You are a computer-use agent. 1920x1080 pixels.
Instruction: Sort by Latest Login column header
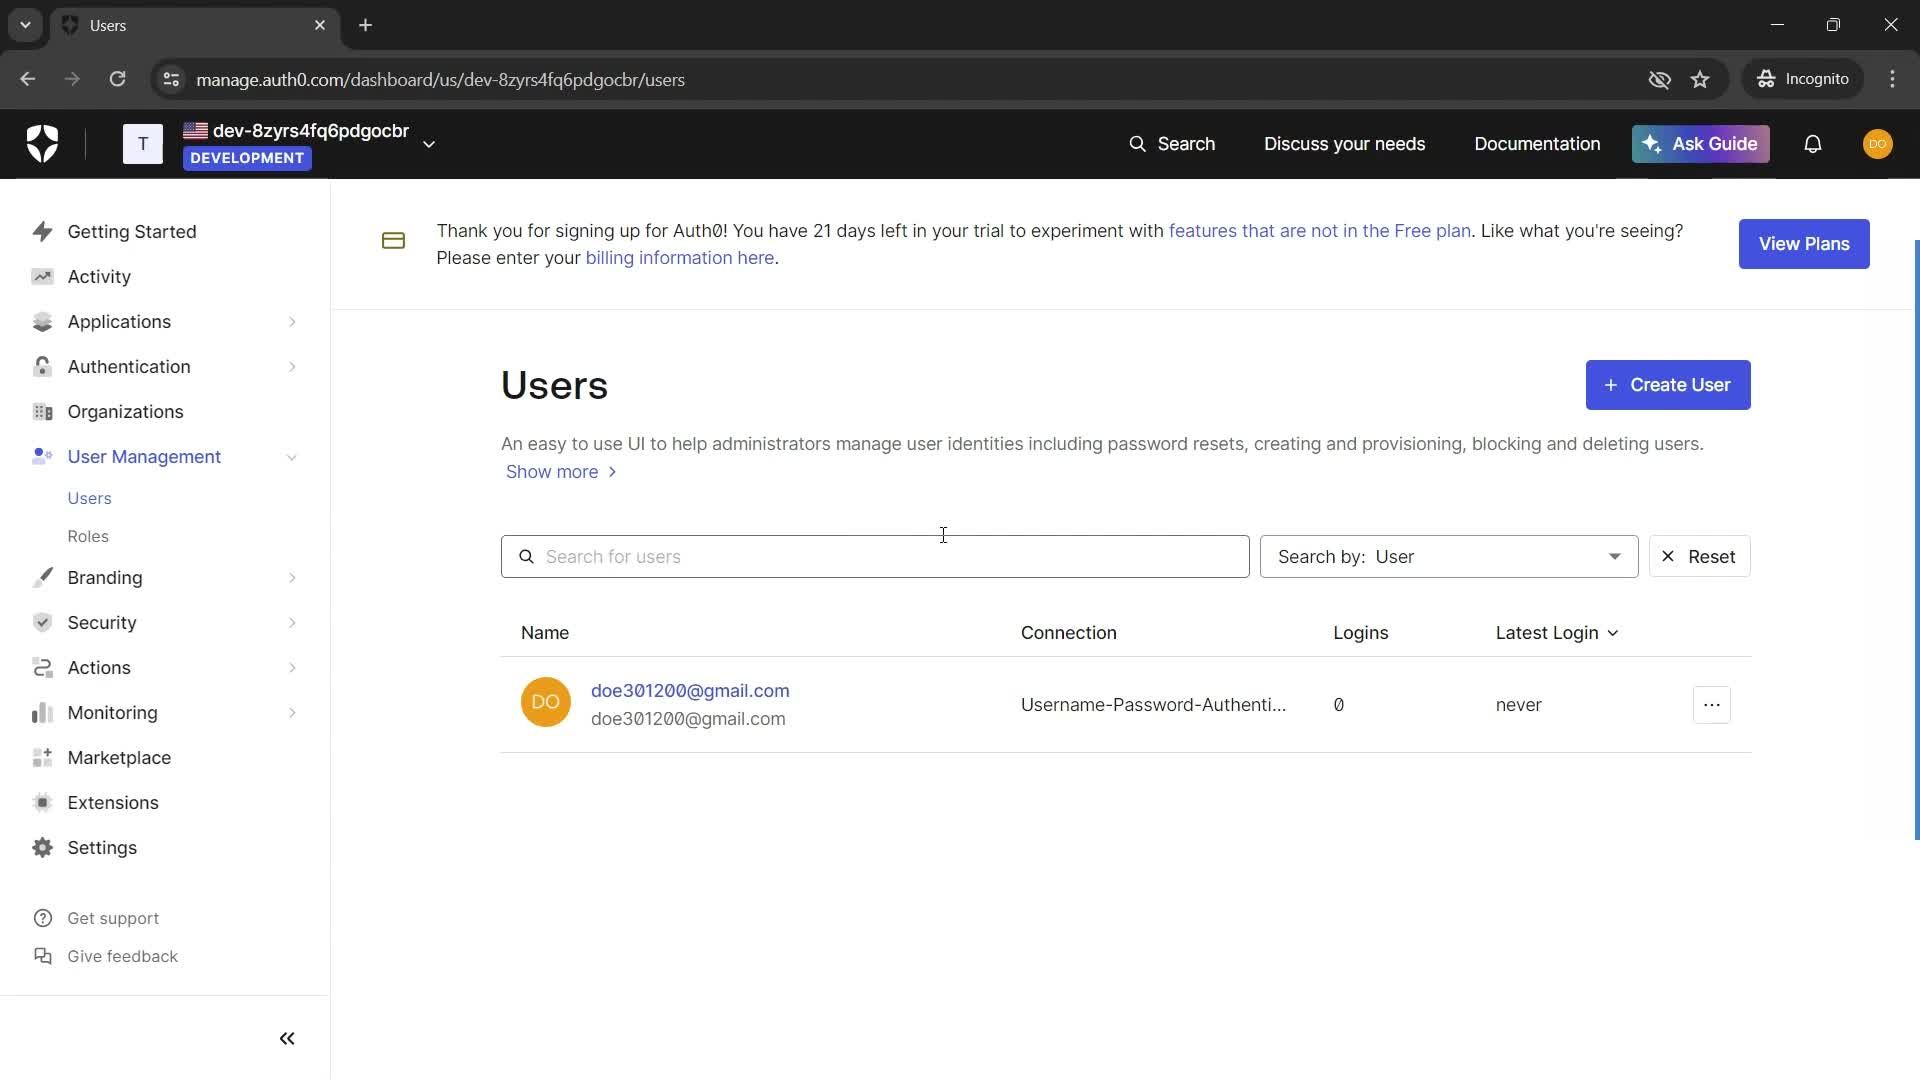(x=1556, y=633)
